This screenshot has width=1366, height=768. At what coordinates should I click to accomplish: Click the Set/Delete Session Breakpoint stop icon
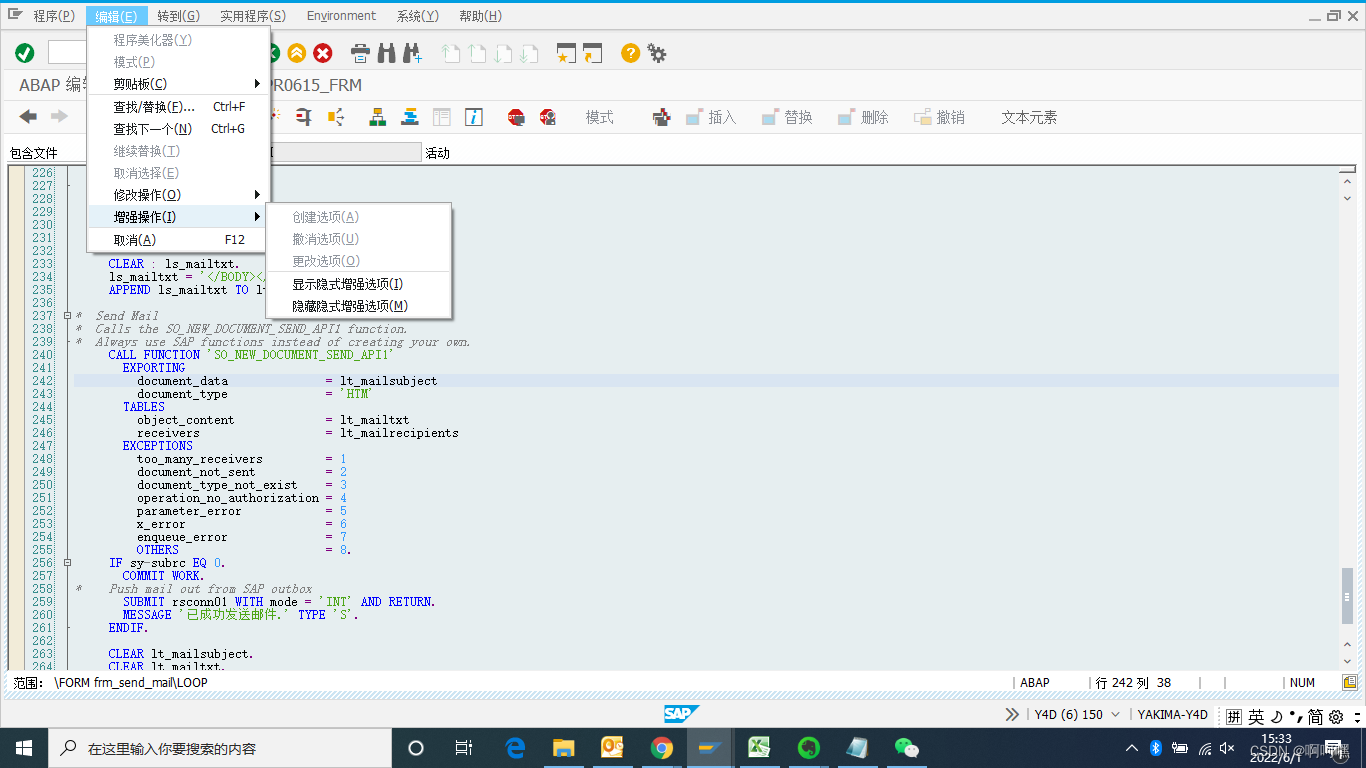point(516,117)
